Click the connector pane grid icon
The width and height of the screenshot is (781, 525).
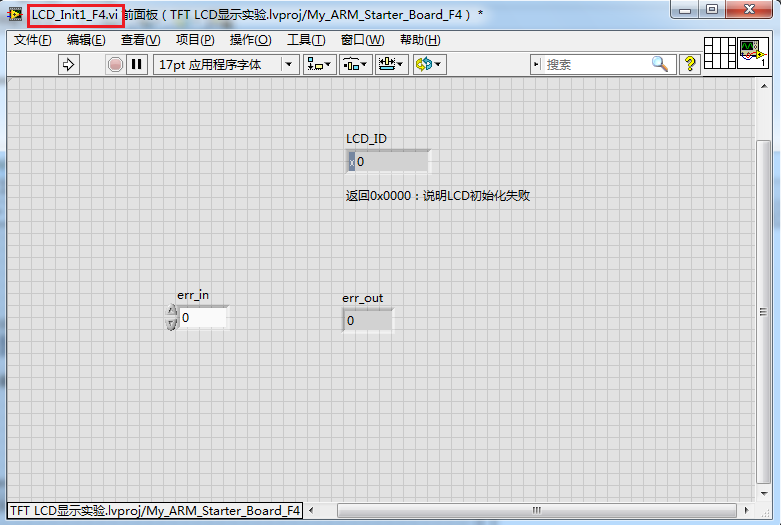720,53
